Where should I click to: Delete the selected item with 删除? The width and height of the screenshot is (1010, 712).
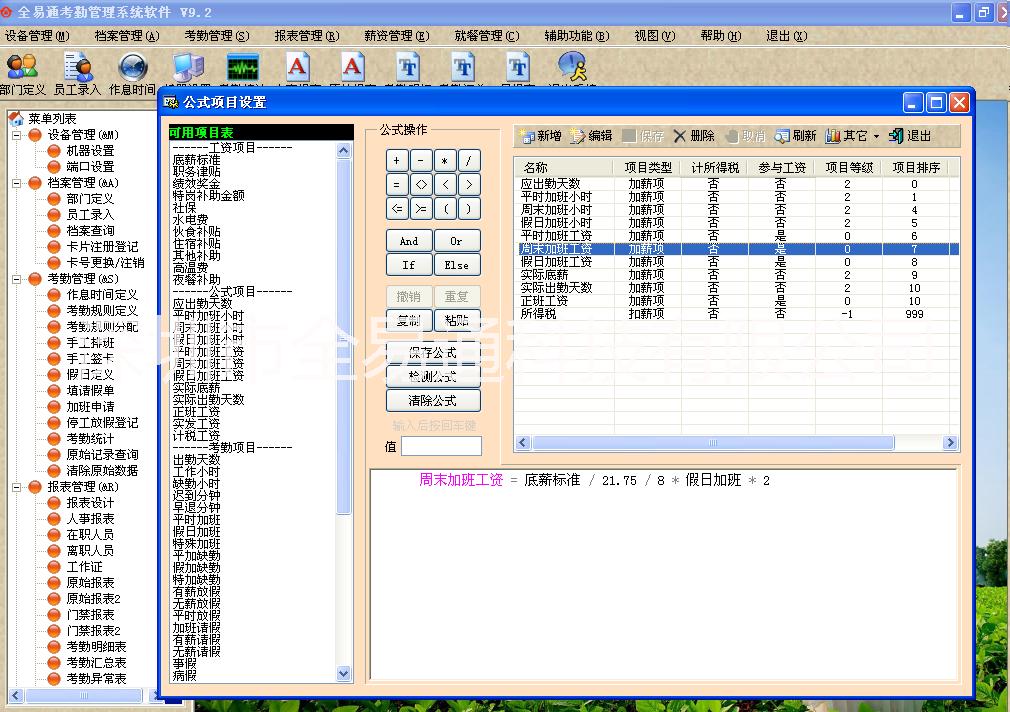pos(693,136)
